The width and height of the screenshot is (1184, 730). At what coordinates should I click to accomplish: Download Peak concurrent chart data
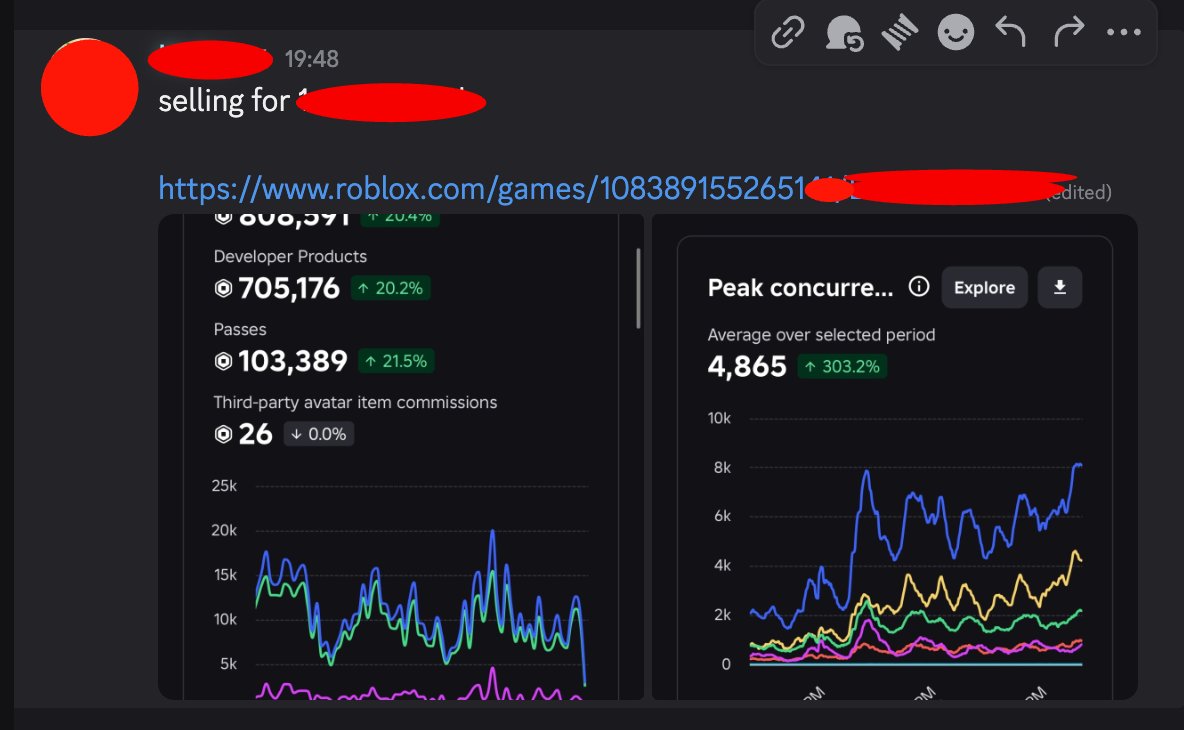pos(1059,288)
